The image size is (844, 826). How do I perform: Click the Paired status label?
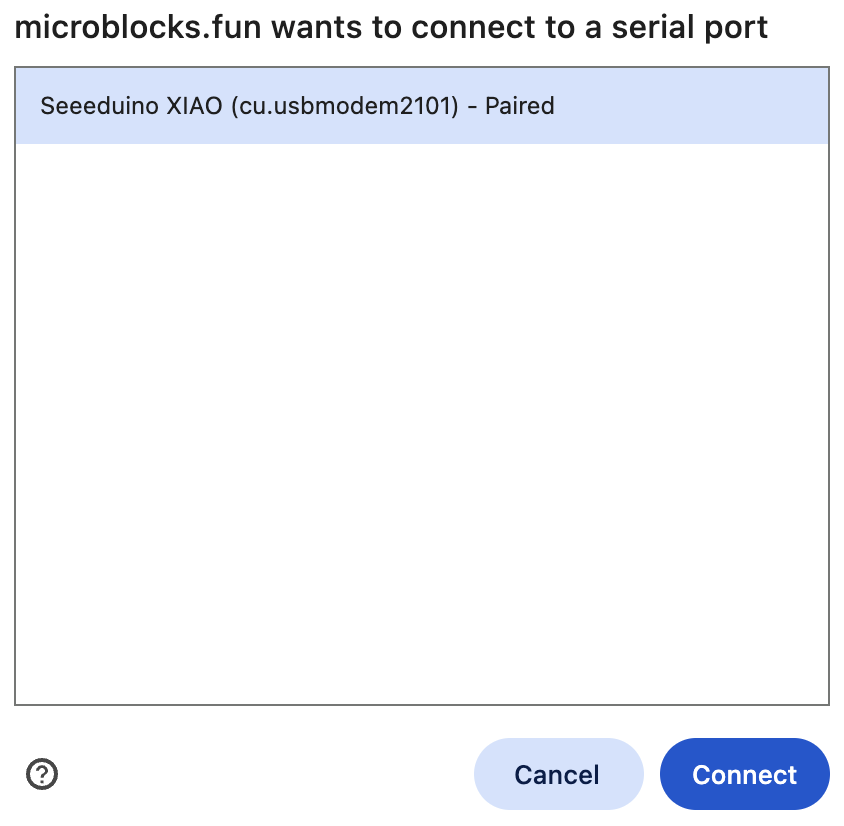click(519, 106)
